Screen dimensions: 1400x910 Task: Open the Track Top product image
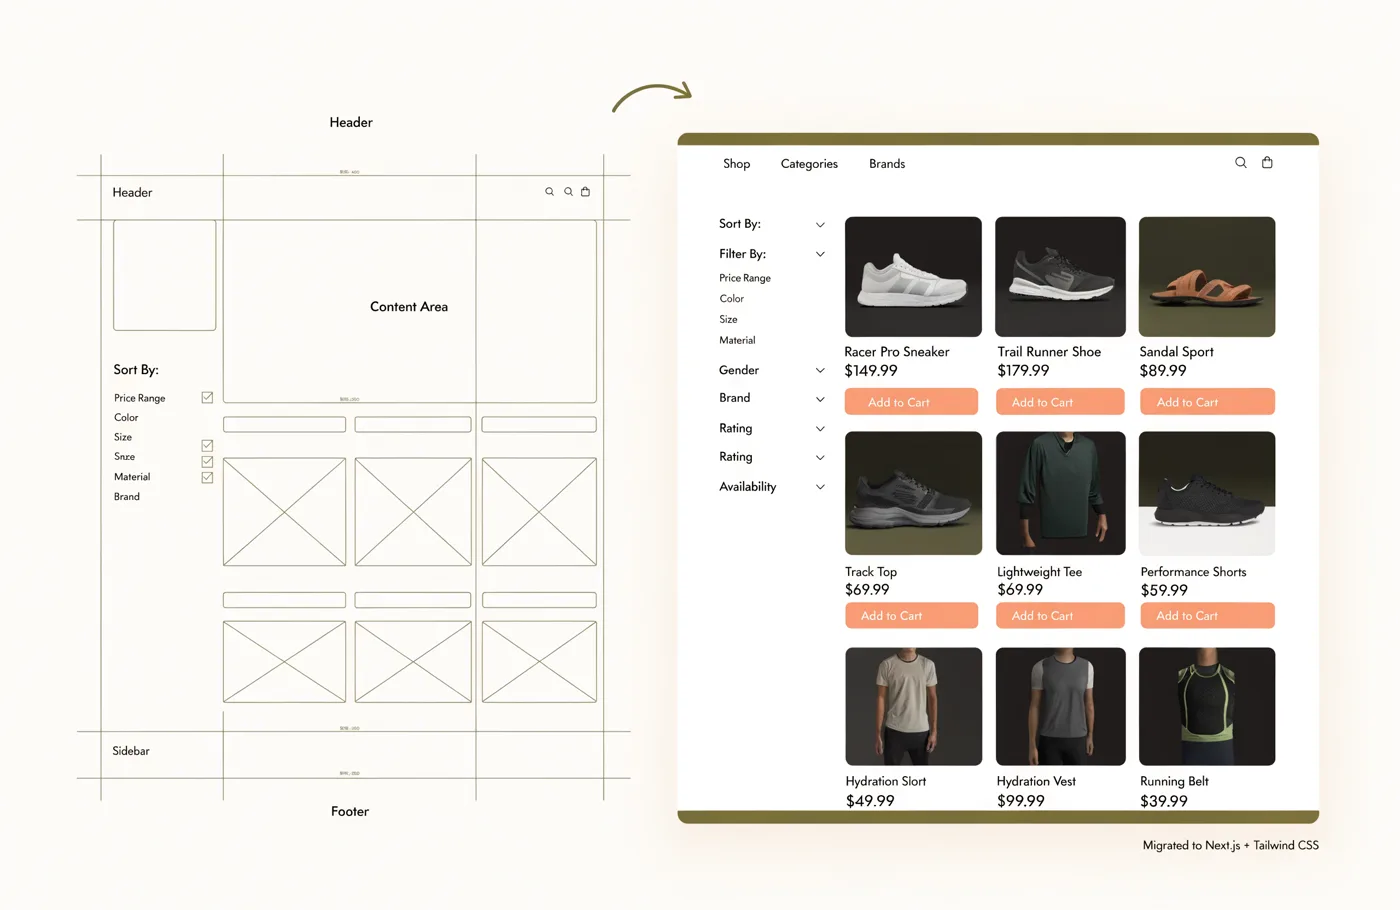(913, 493)
